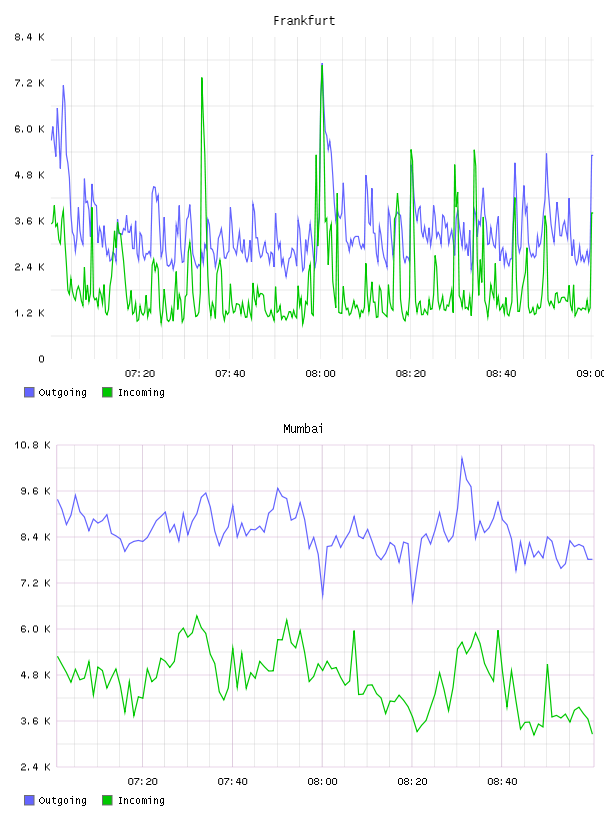Click the green Incoming swatch in the Mumbai legend
This screenshot has height=816, width=608.
[x=107, y=800]
